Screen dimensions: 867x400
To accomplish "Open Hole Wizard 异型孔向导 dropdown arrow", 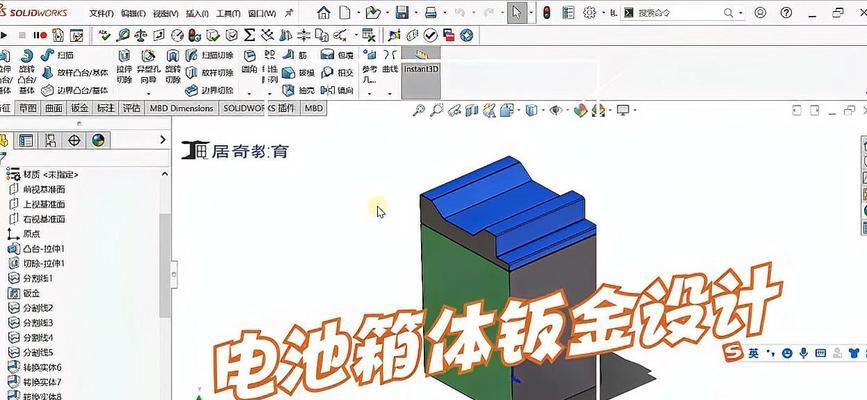I will [x=148, y=94].
